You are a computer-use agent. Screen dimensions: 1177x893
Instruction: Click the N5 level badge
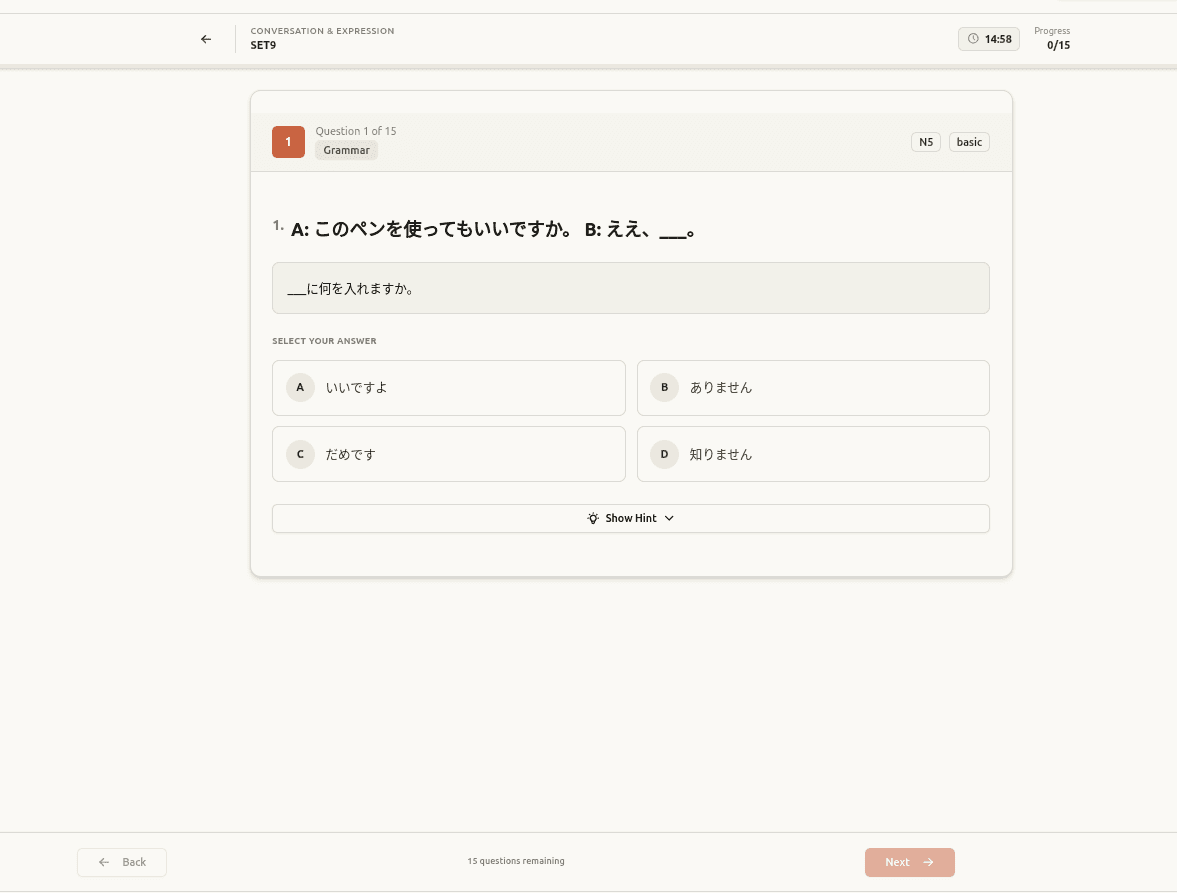926,142
